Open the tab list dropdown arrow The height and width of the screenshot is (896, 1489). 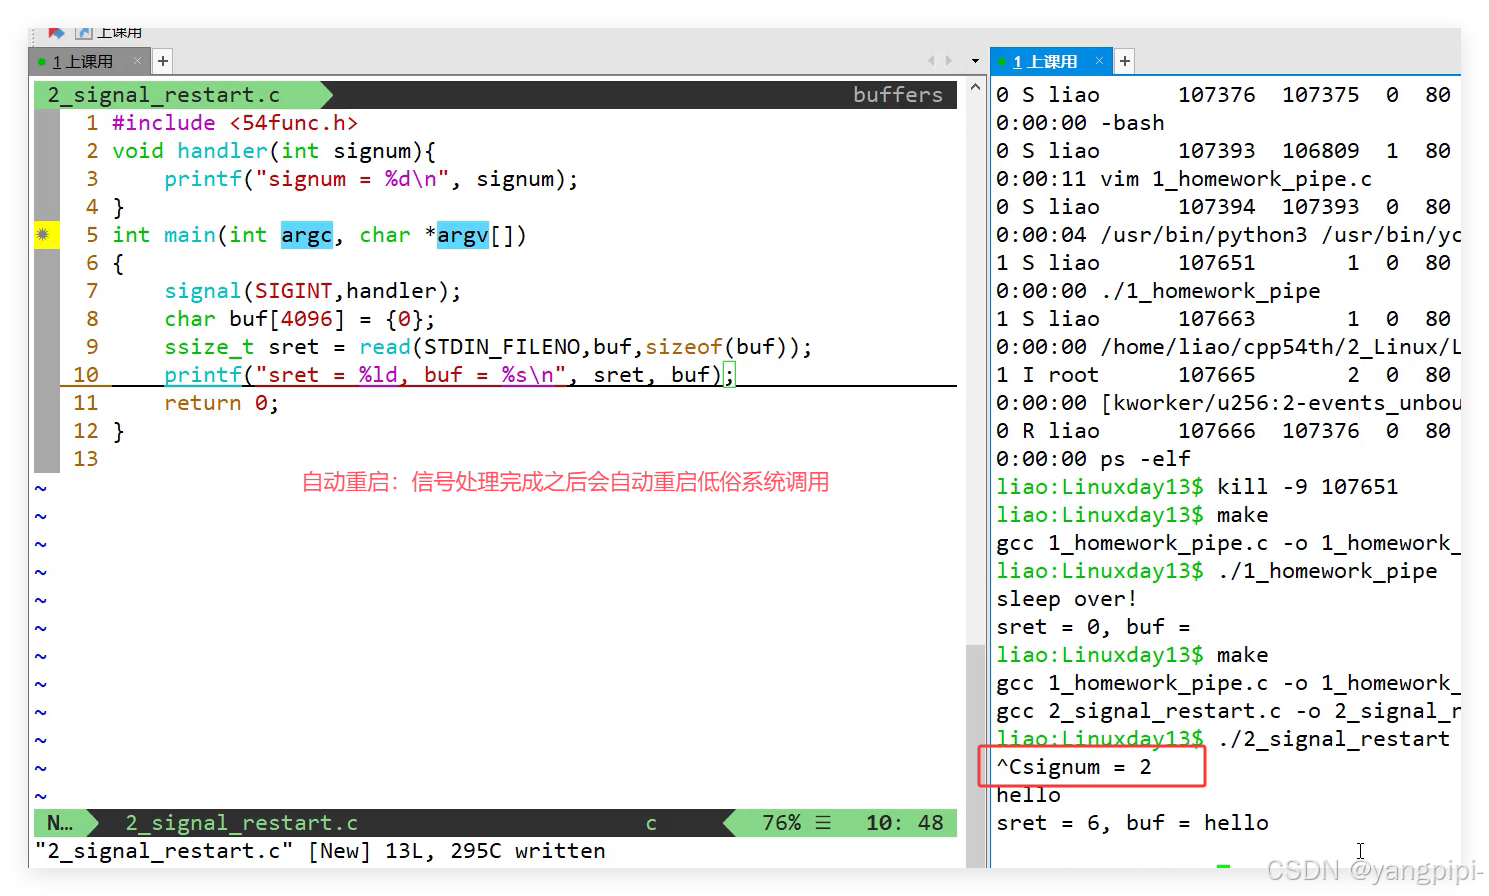tap(975, 61)
